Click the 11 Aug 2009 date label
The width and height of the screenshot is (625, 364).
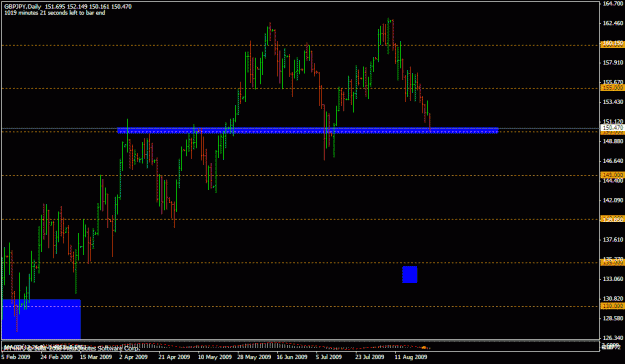click(411, 357)
